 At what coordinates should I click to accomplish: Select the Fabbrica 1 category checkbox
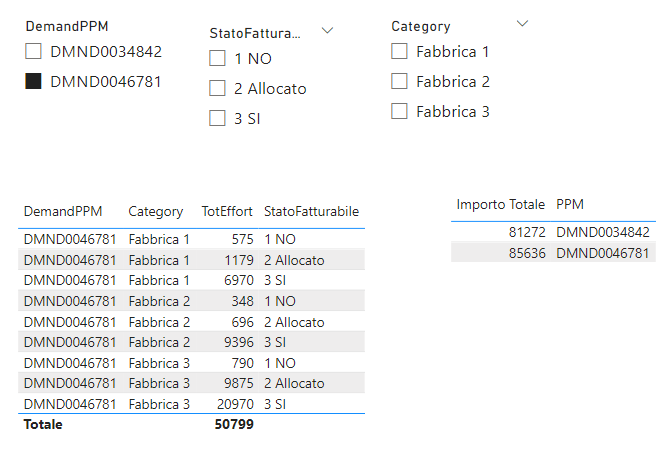point(399,51)
